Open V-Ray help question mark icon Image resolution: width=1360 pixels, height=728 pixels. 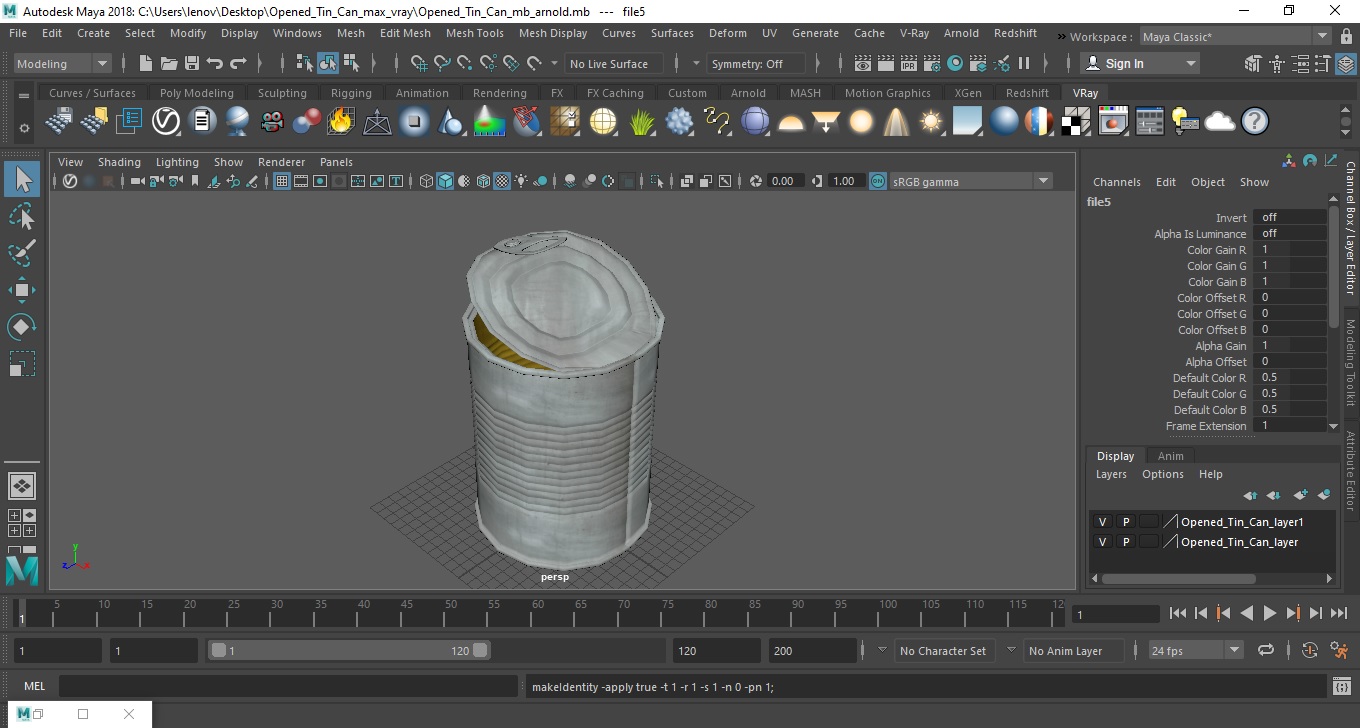(1254, 122)
